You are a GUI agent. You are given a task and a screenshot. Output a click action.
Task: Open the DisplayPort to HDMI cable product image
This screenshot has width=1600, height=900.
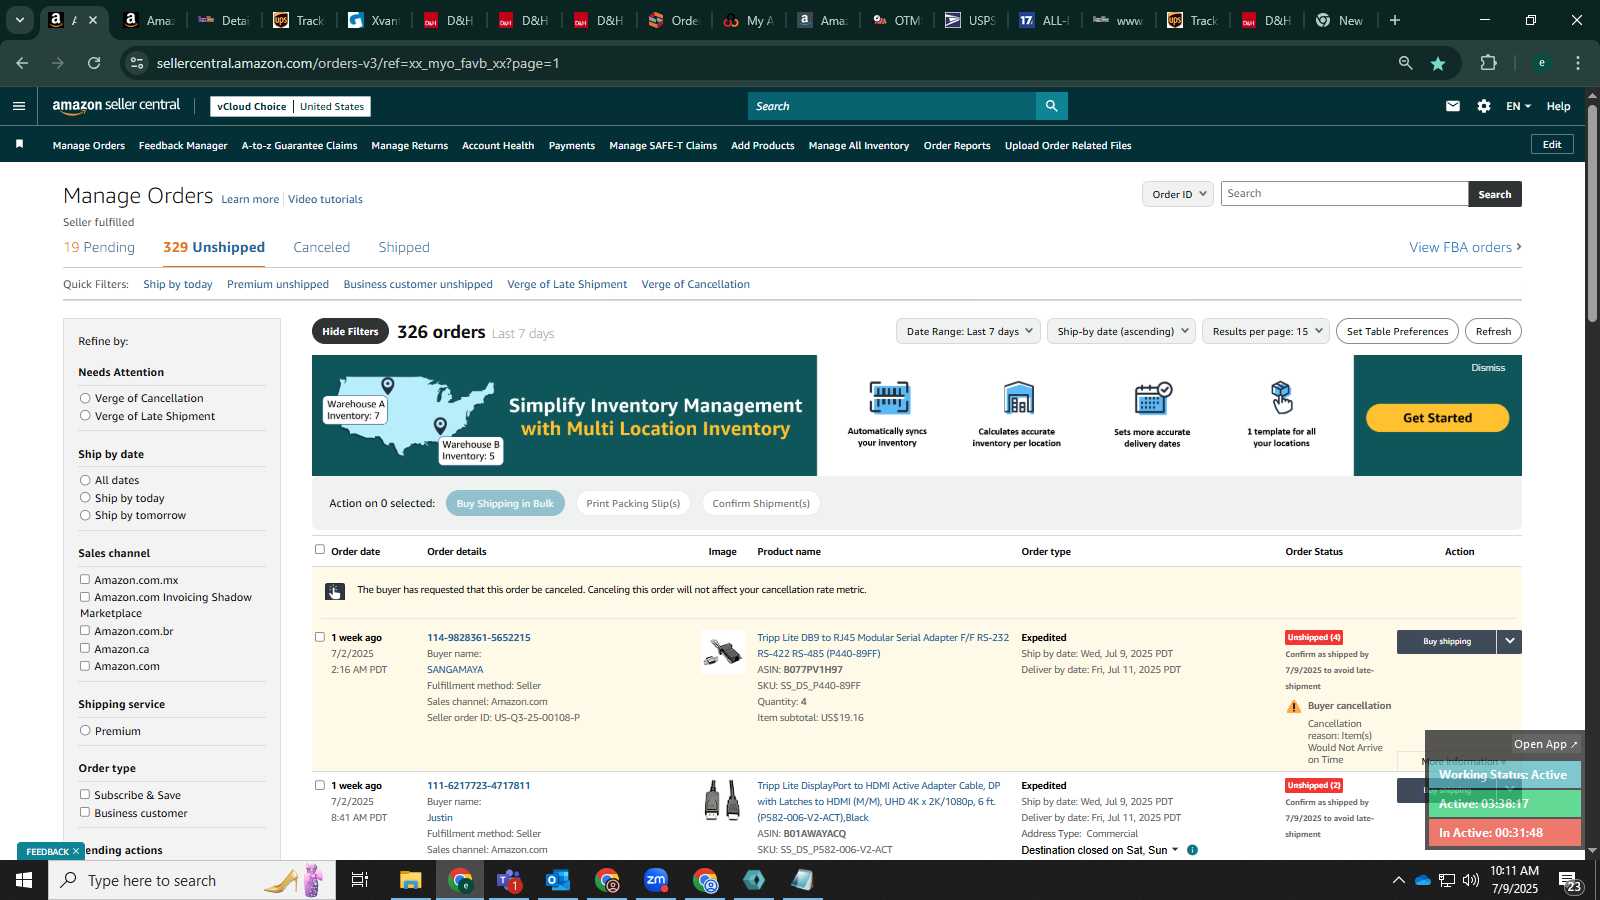[723, 800]
